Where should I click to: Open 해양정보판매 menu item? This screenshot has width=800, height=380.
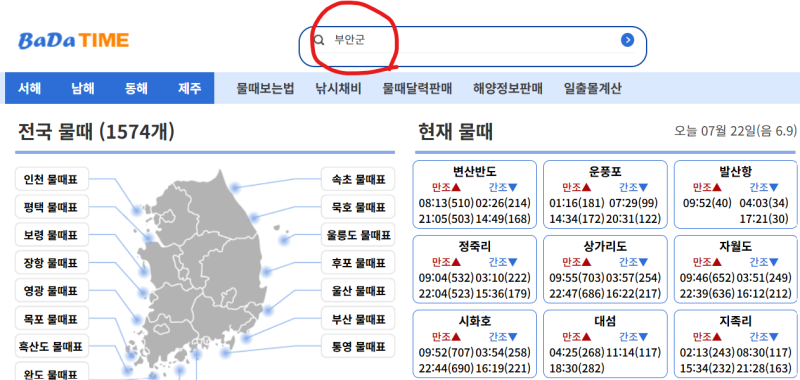508,88
